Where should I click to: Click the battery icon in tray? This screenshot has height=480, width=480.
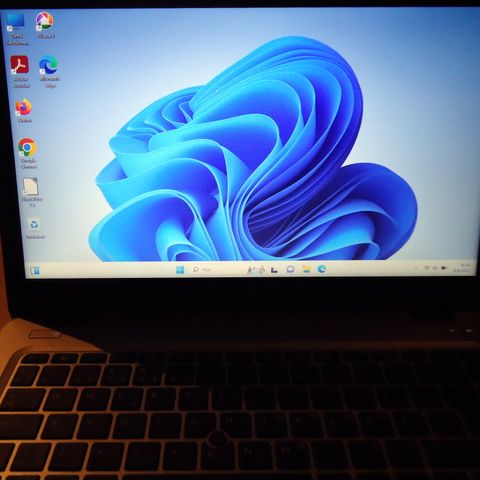(x=444, y=268)
